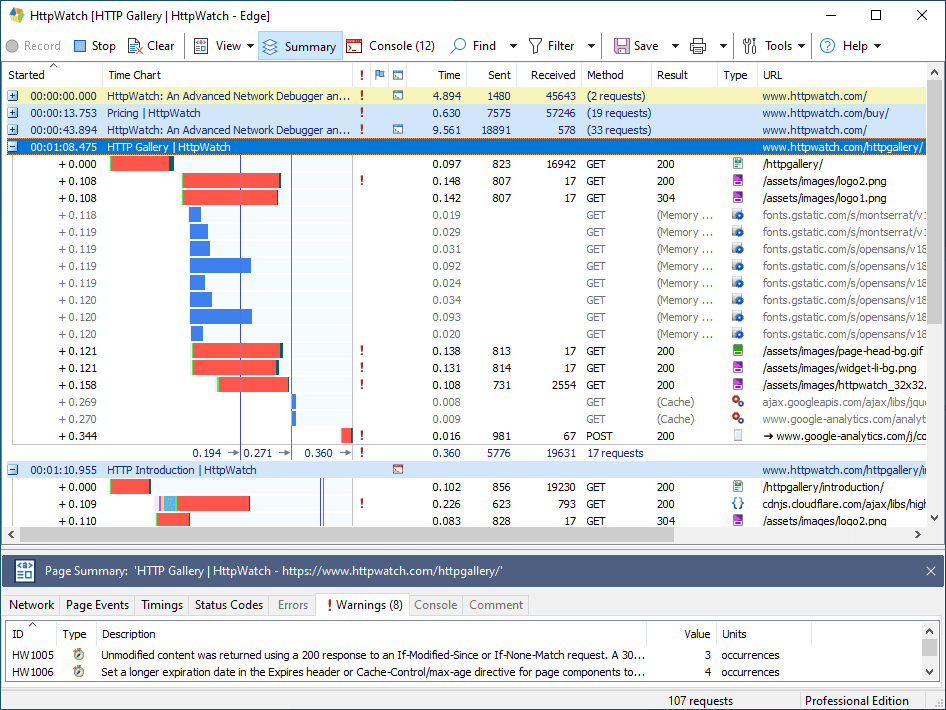Click the POST request type icon
Screen dimensions: 946x710
pos(737,436)
